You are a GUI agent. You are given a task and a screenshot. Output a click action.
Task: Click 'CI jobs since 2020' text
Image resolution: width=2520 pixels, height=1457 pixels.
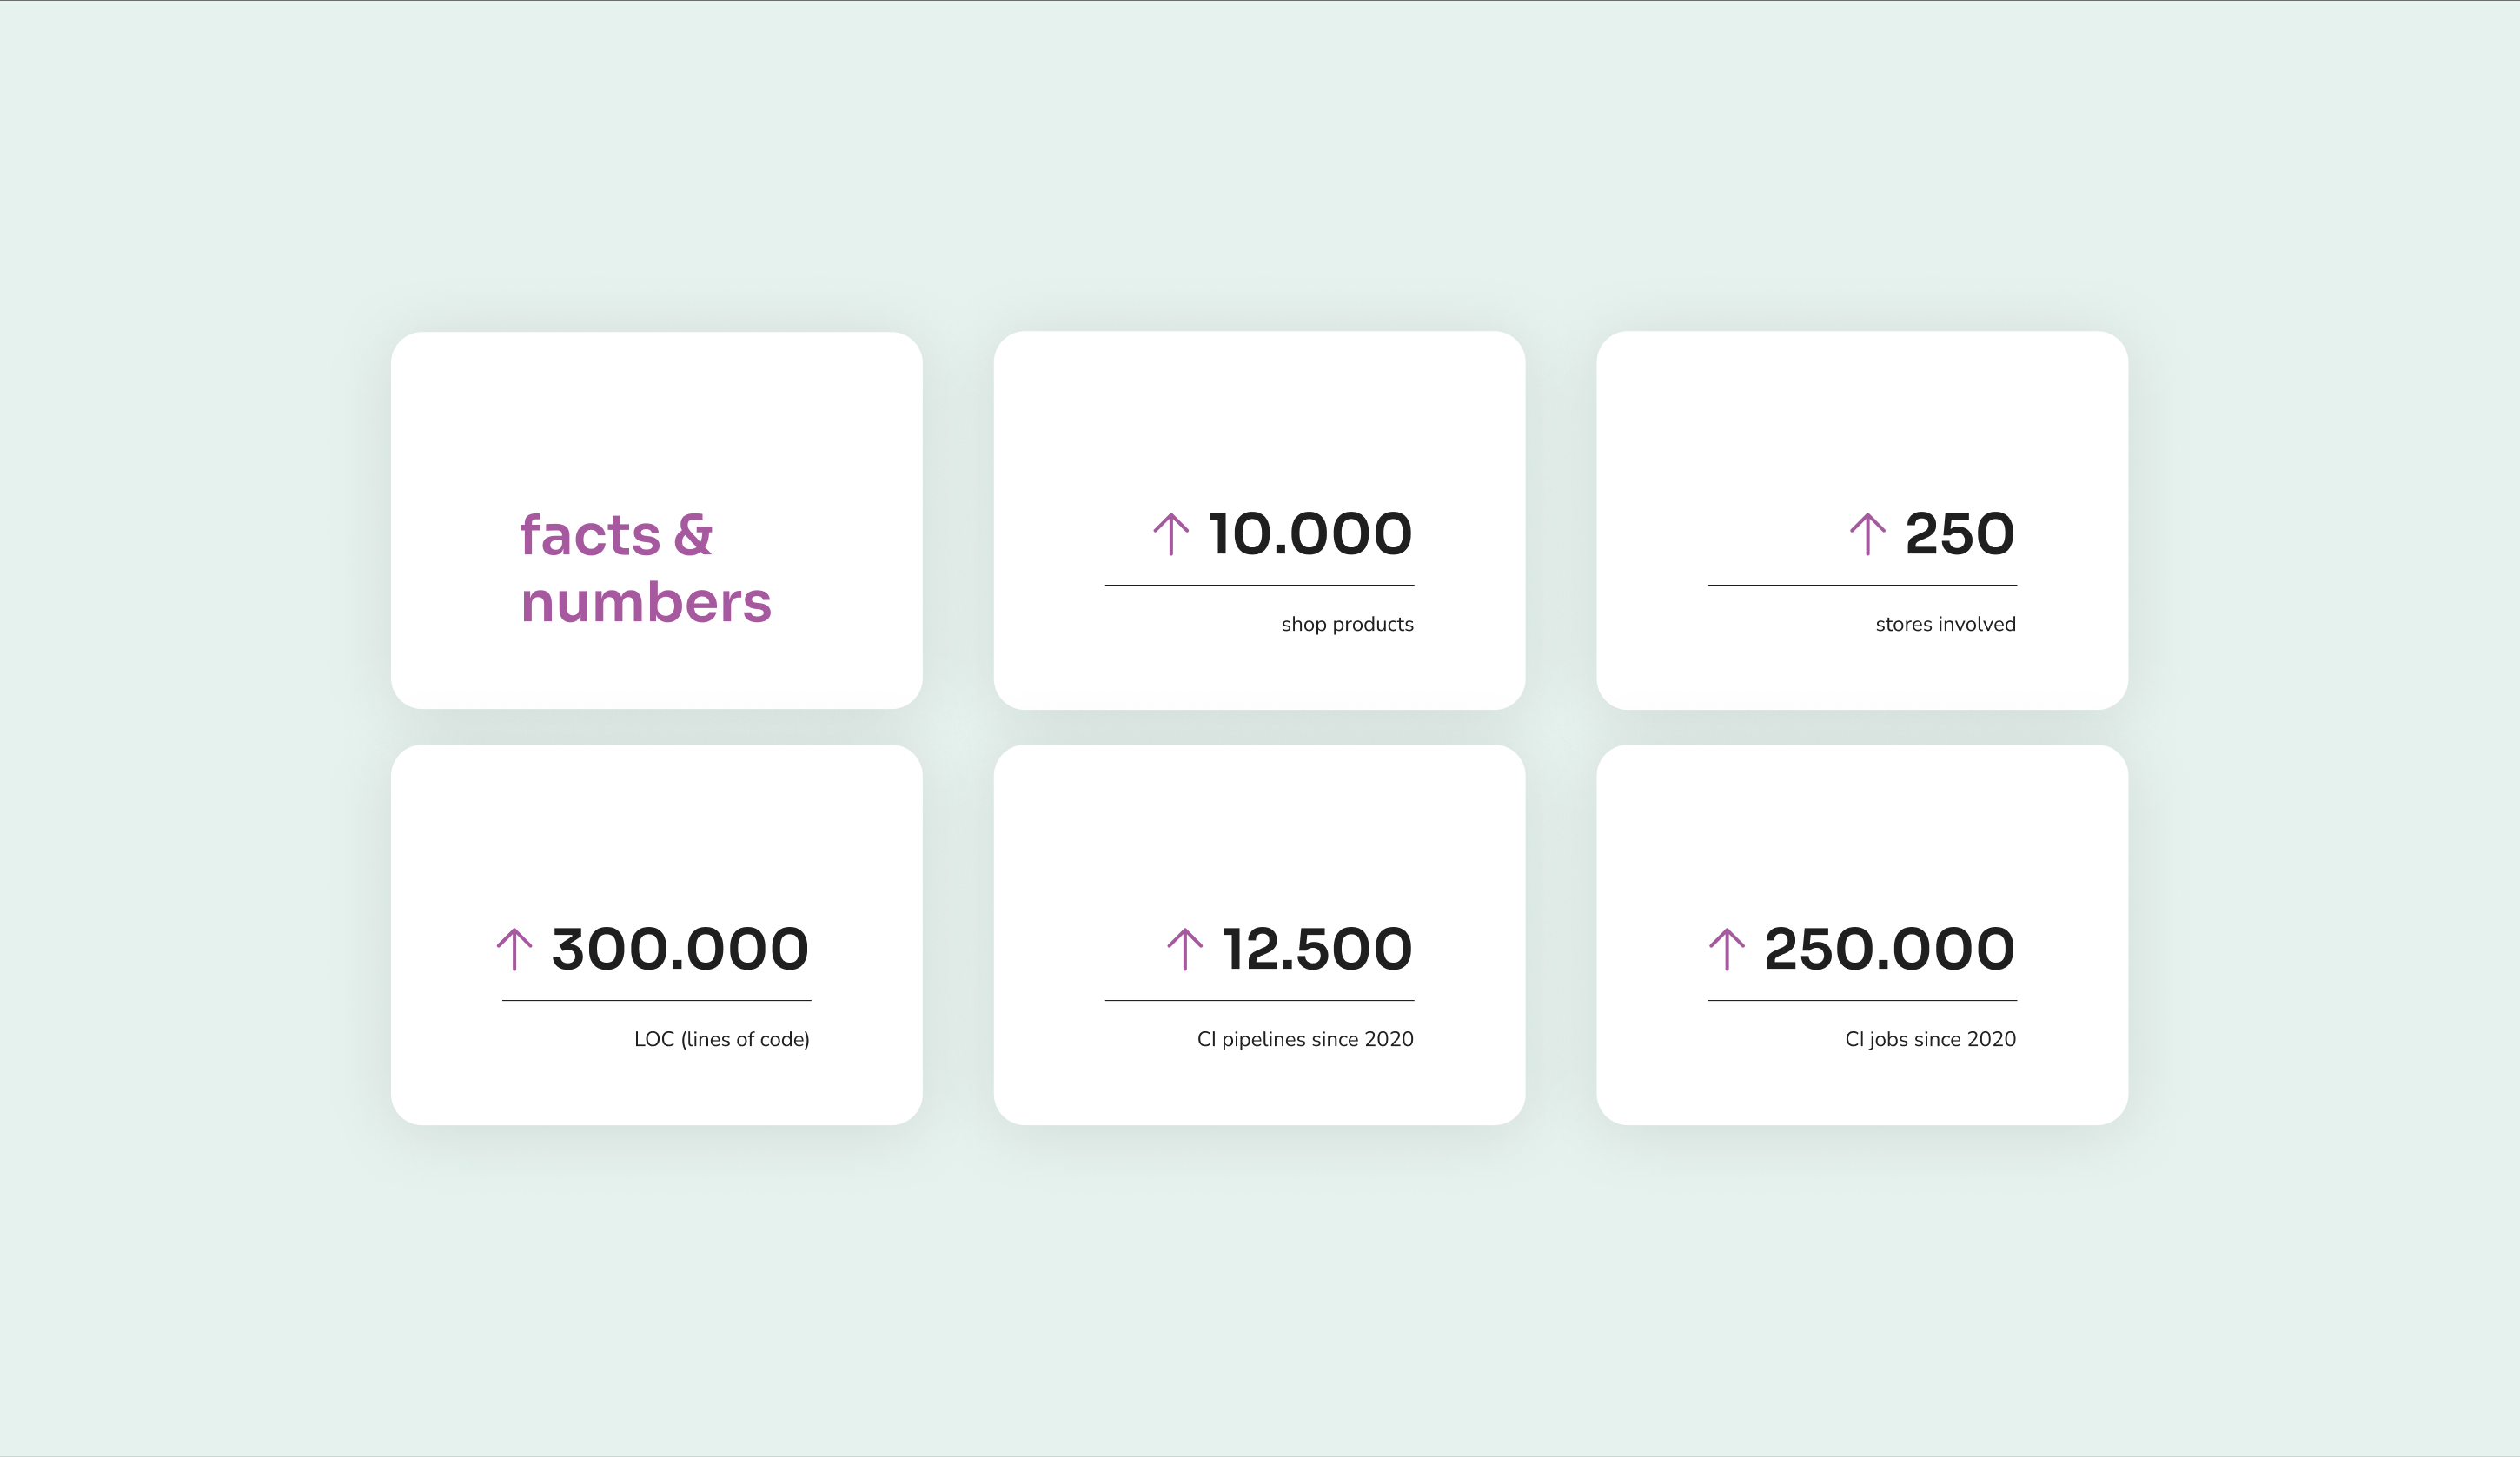[1930, 1039]
